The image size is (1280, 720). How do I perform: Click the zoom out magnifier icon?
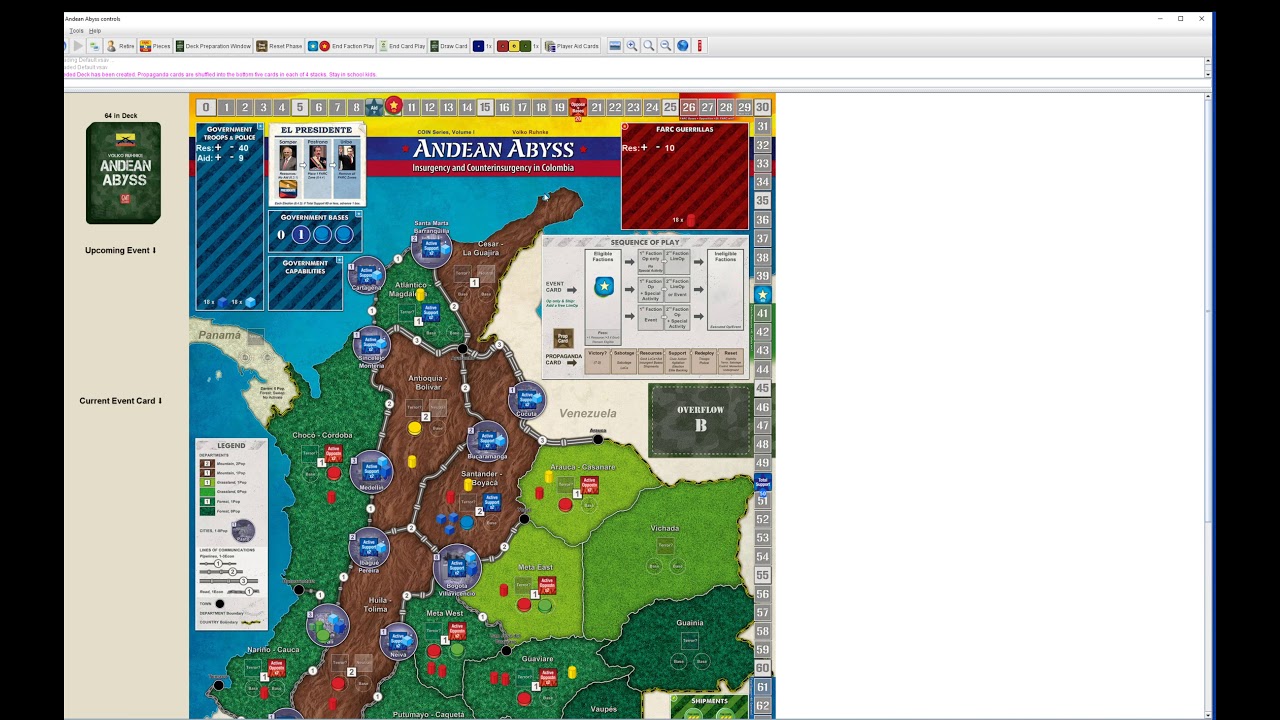[665, 46]
